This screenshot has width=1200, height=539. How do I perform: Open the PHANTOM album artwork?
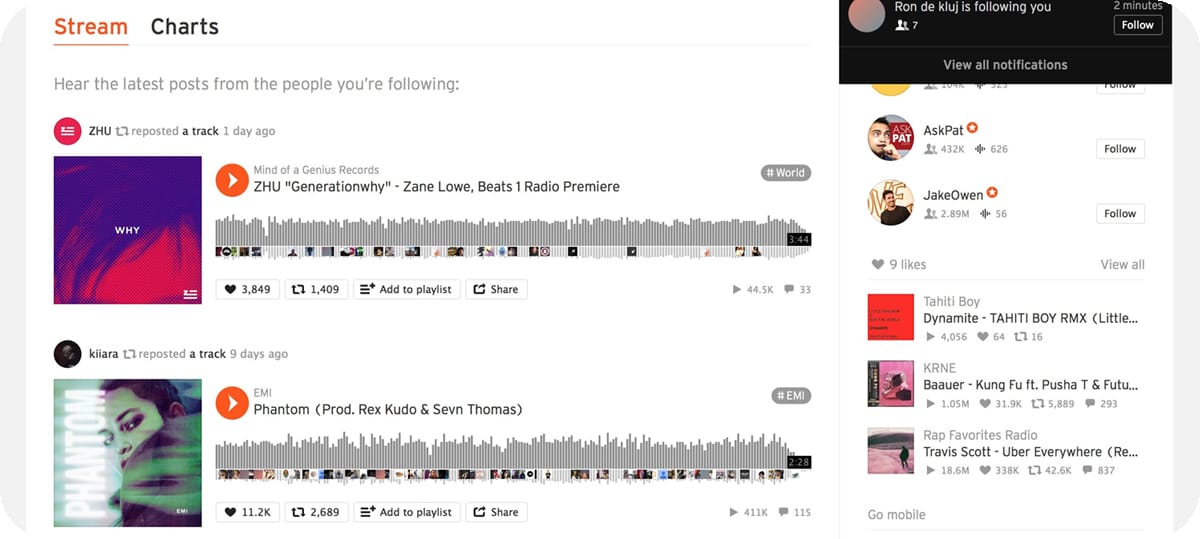coord(128,453)
